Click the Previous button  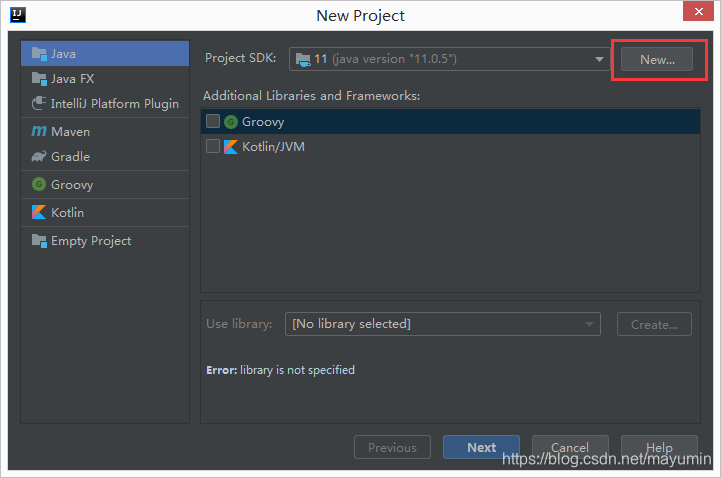392,447
